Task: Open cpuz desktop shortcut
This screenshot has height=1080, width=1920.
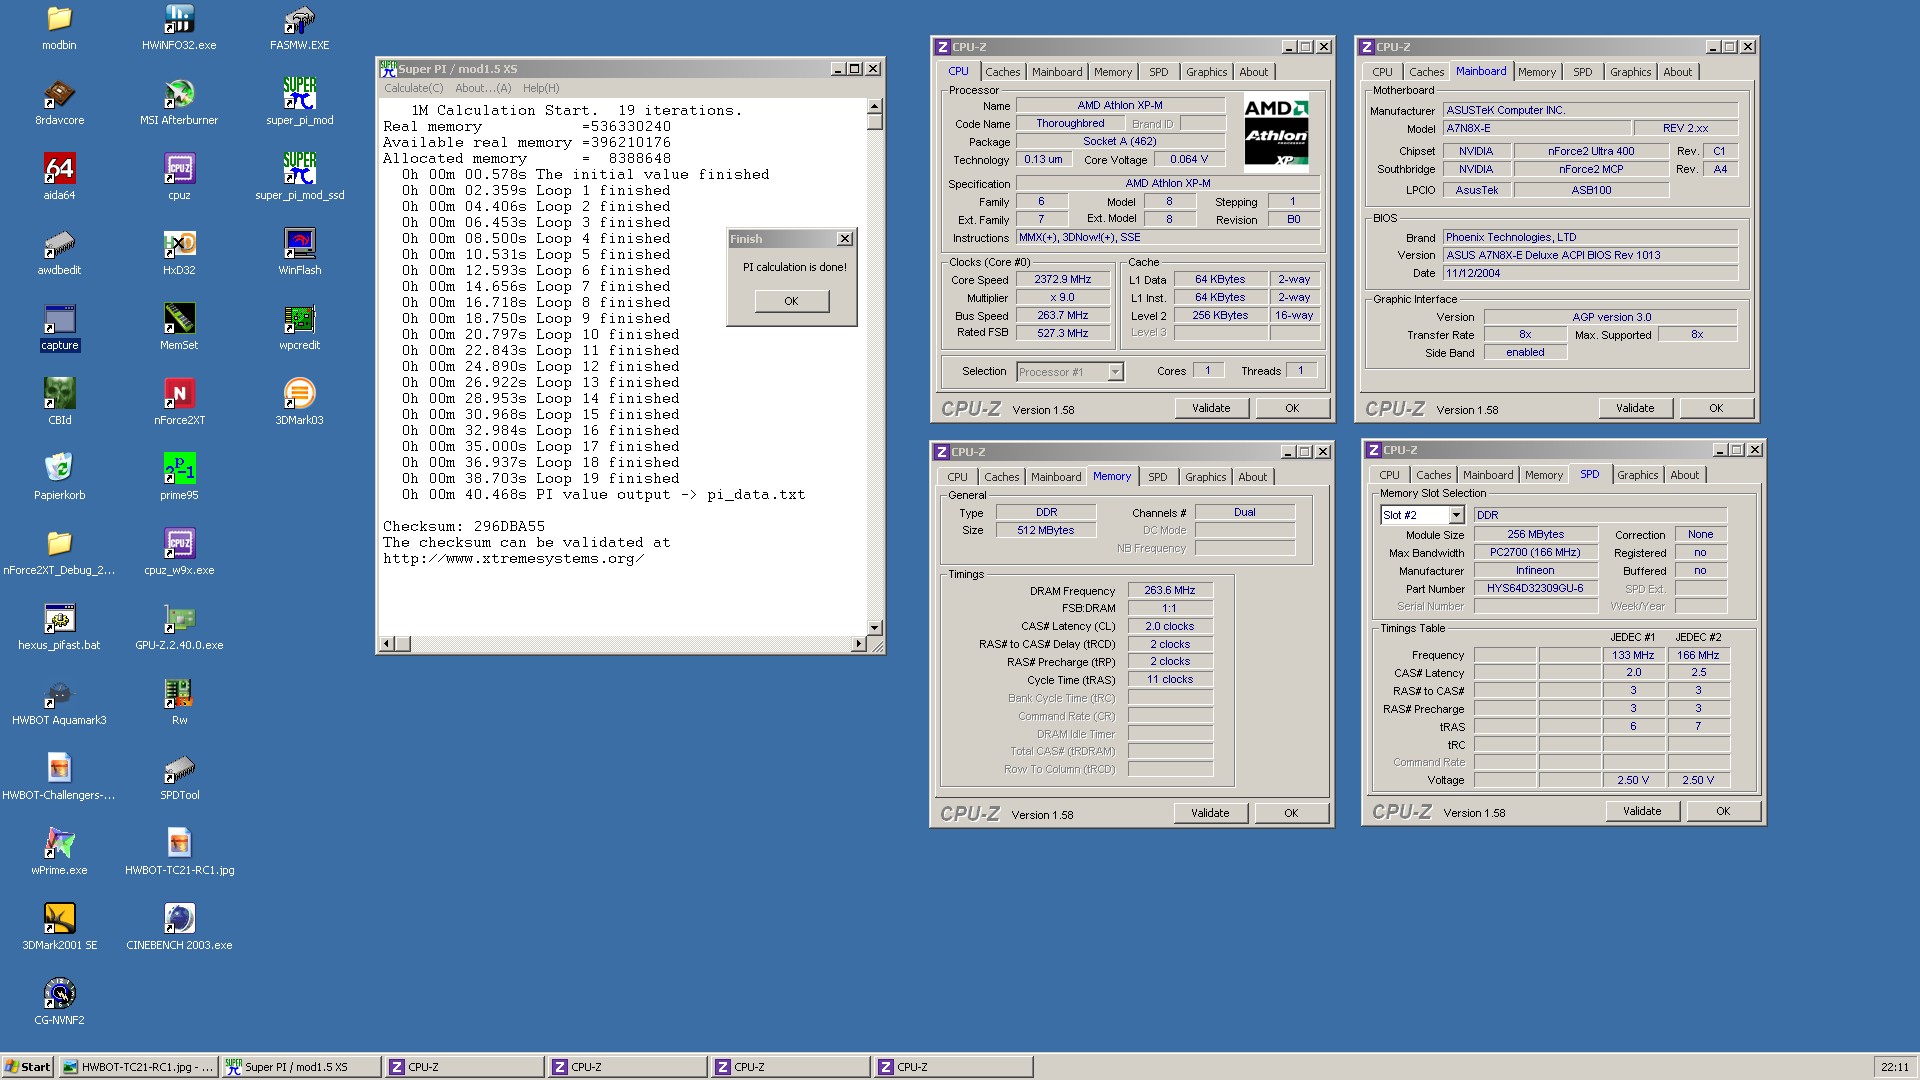Action: tap(179, 177)
